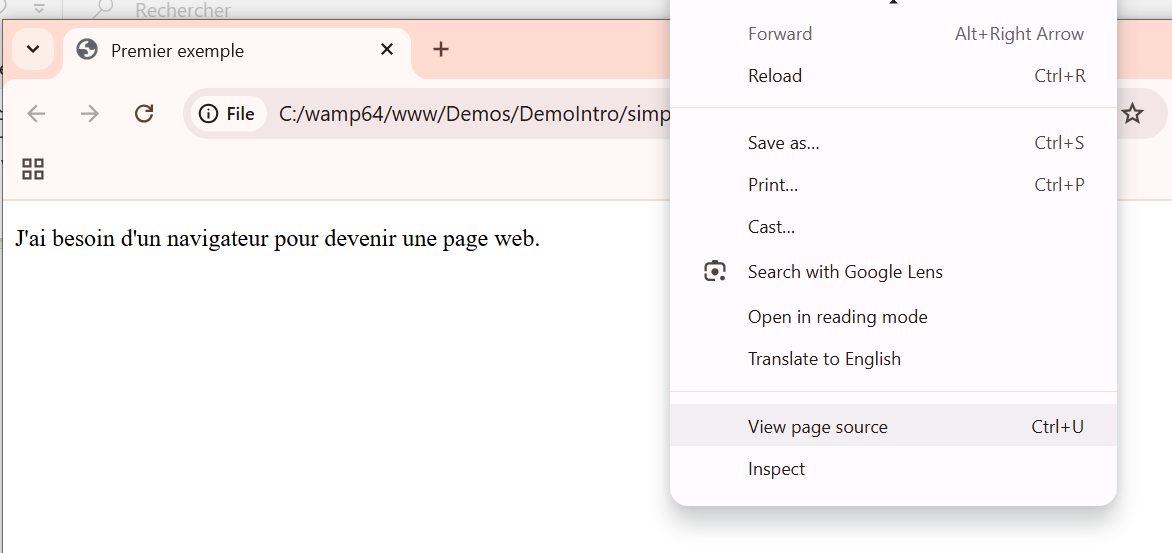
Task: View site information via File chip
Action: (228, 114)
